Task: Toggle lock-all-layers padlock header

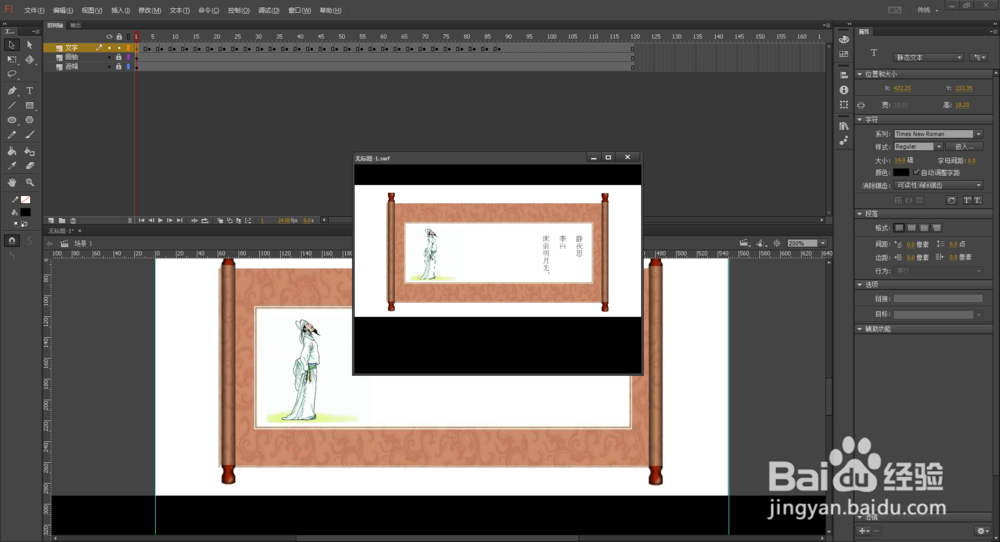Action: coord(119,37)
